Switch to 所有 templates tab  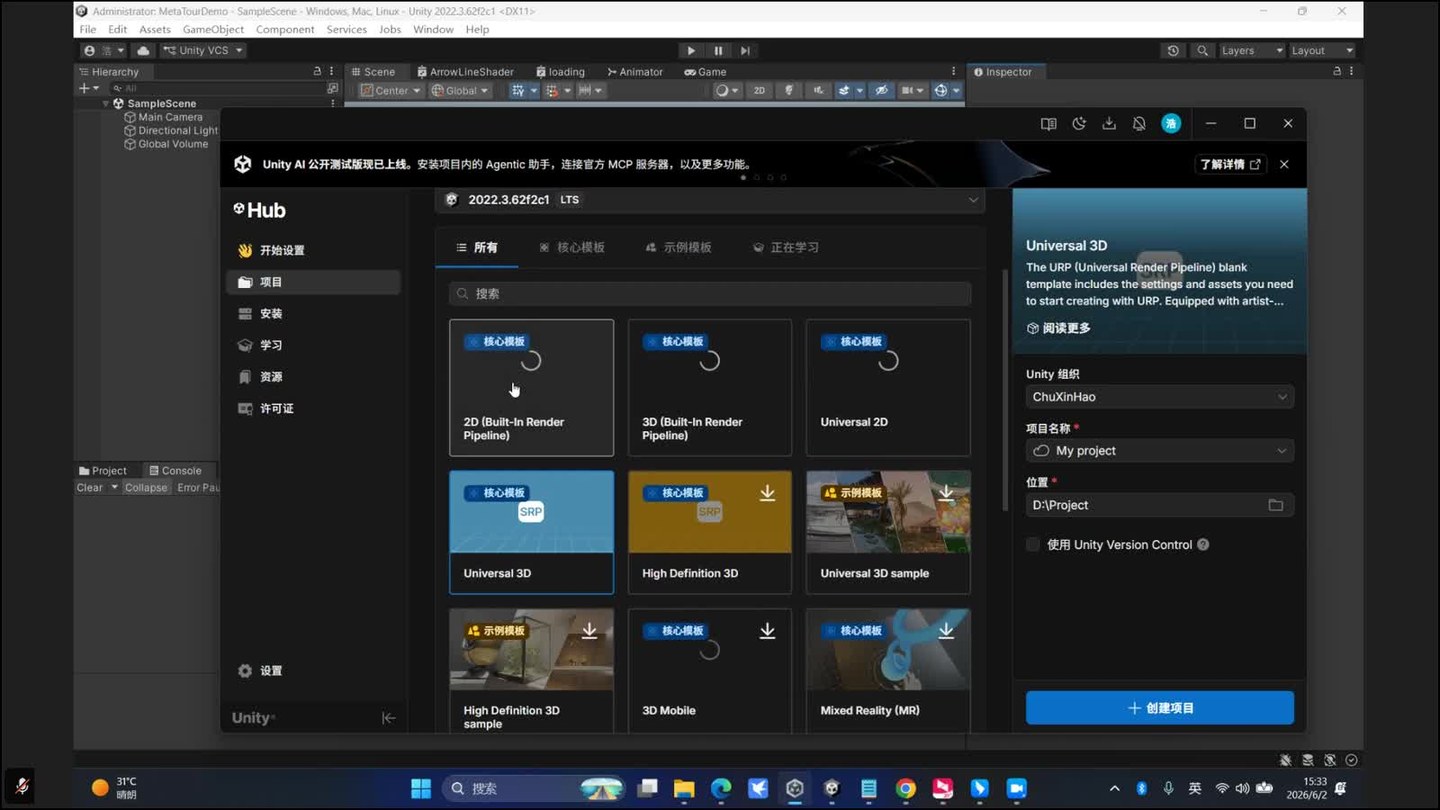click(x=477, y=247)
